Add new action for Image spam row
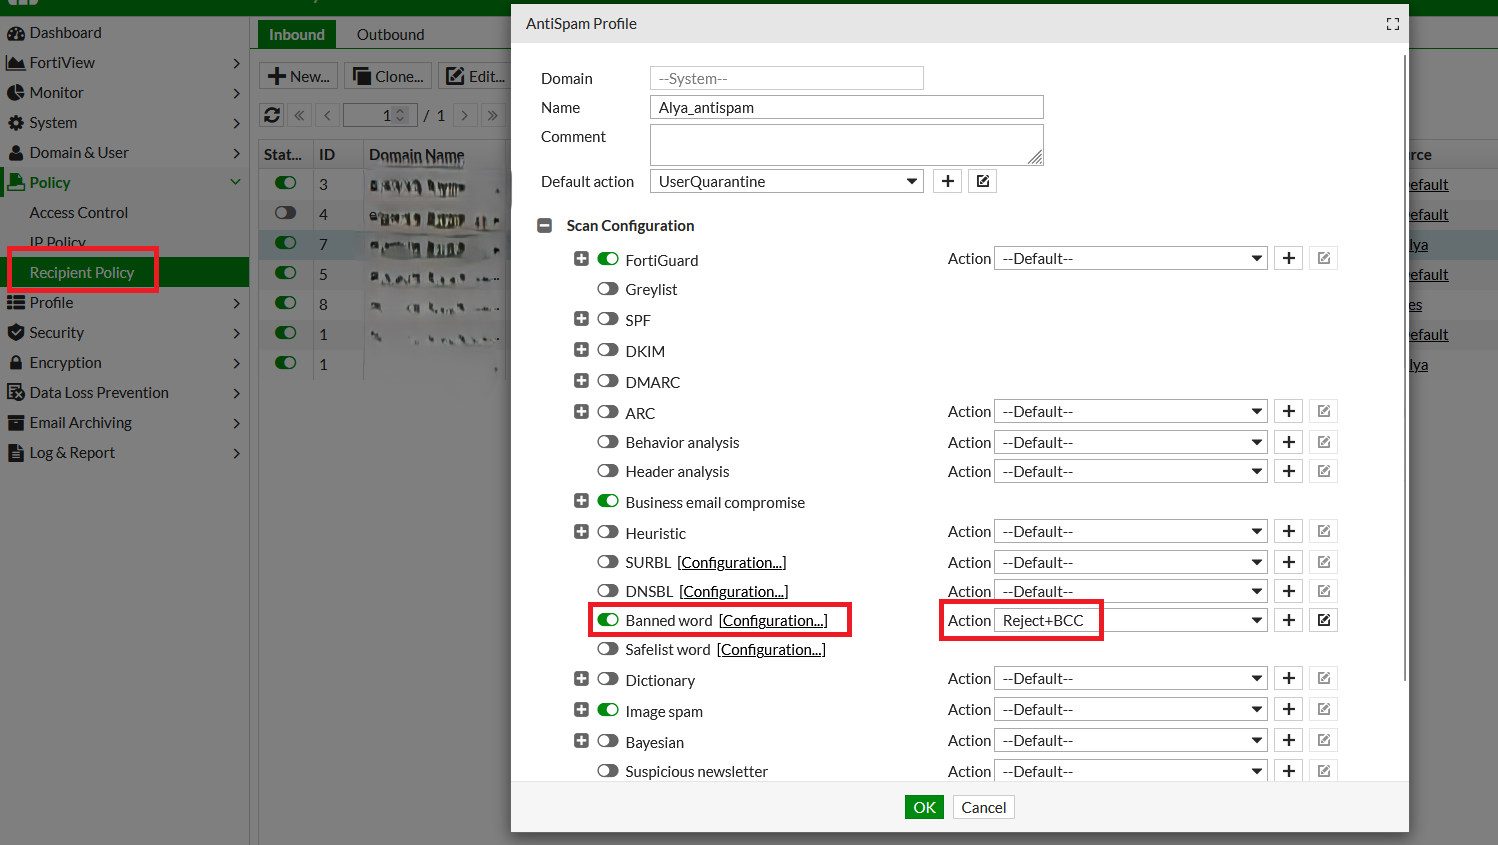Image resolution: width=1498 pixels, height=845 pixels. pyautogui.click(x=1289, y=709)
